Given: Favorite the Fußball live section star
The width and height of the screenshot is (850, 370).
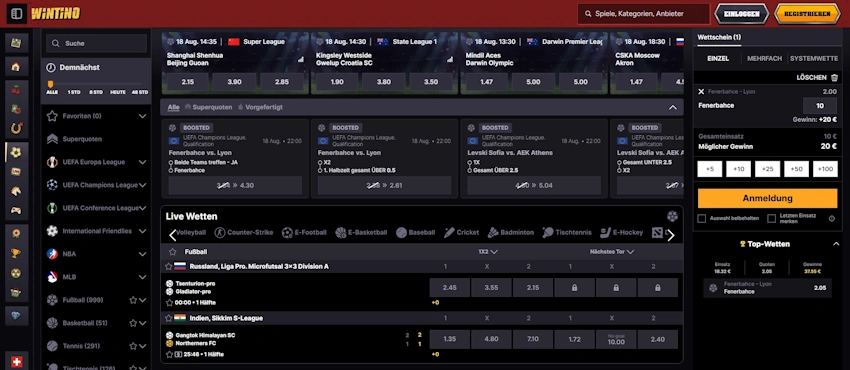Looking at the screenshot, I should (172, 252).
